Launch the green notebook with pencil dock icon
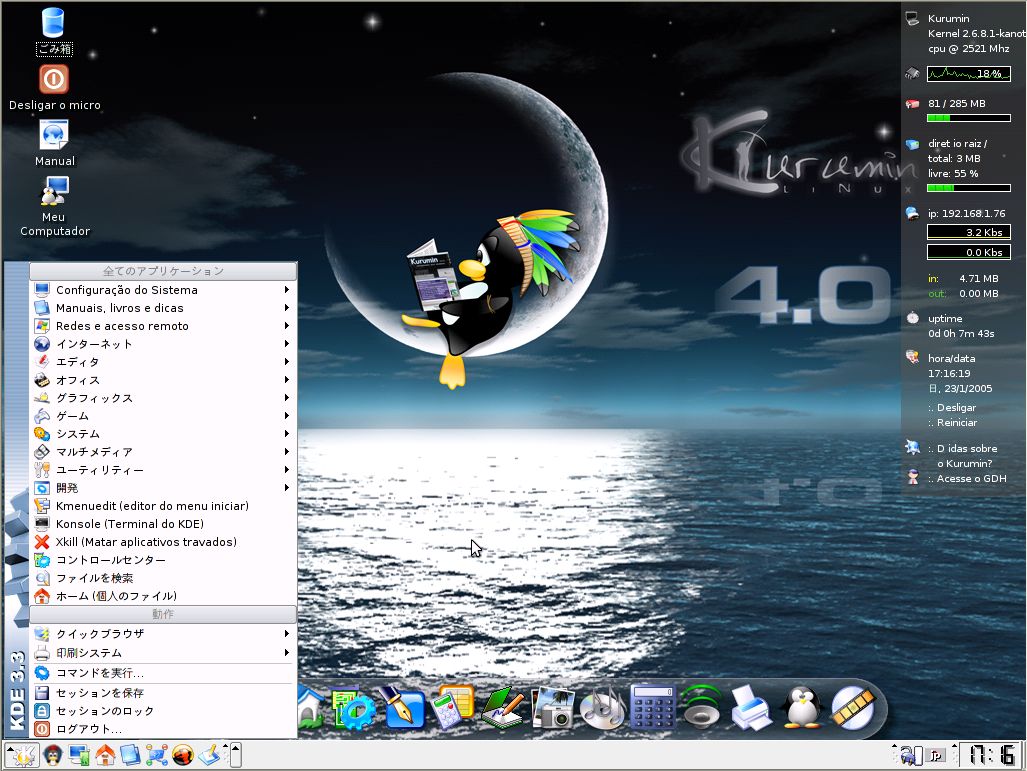The image size is (1027, 771). 502,707
